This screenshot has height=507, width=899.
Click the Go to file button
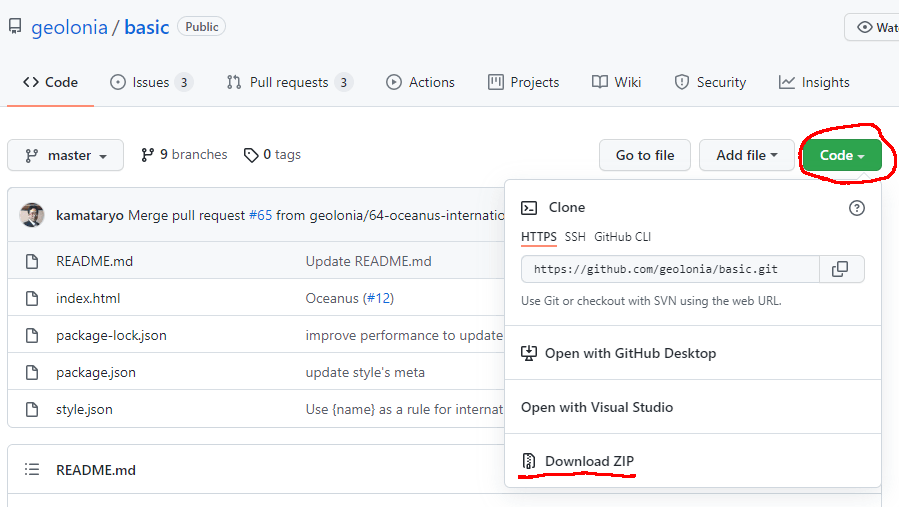[645, 155]
